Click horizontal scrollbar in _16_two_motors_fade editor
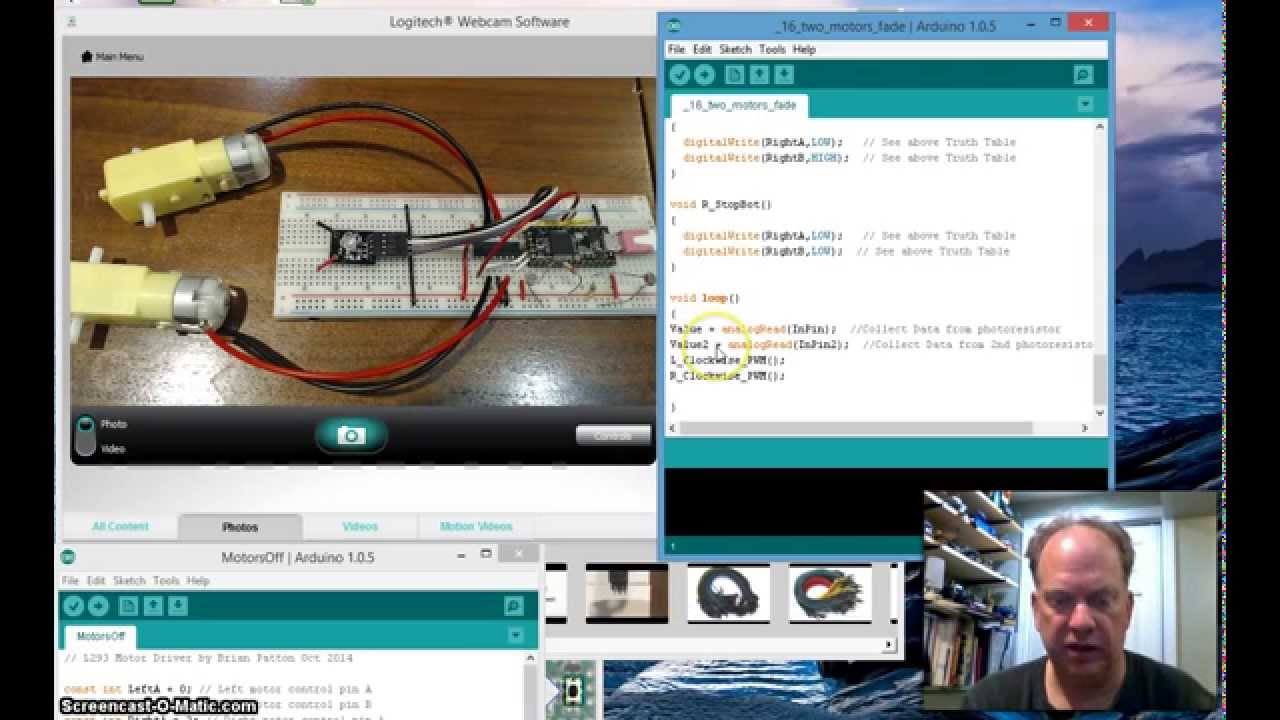 856,428
